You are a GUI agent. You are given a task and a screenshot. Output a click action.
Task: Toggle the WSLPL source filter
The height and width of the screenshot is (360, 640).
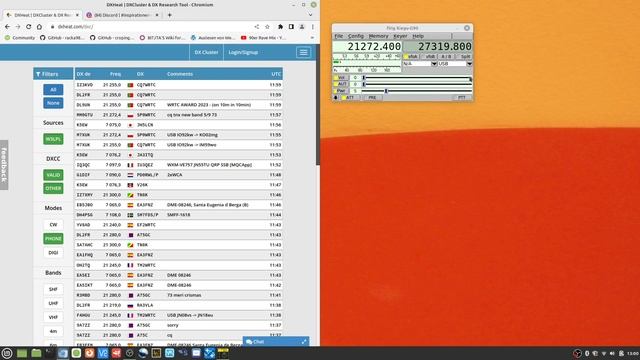pos(53,139)
